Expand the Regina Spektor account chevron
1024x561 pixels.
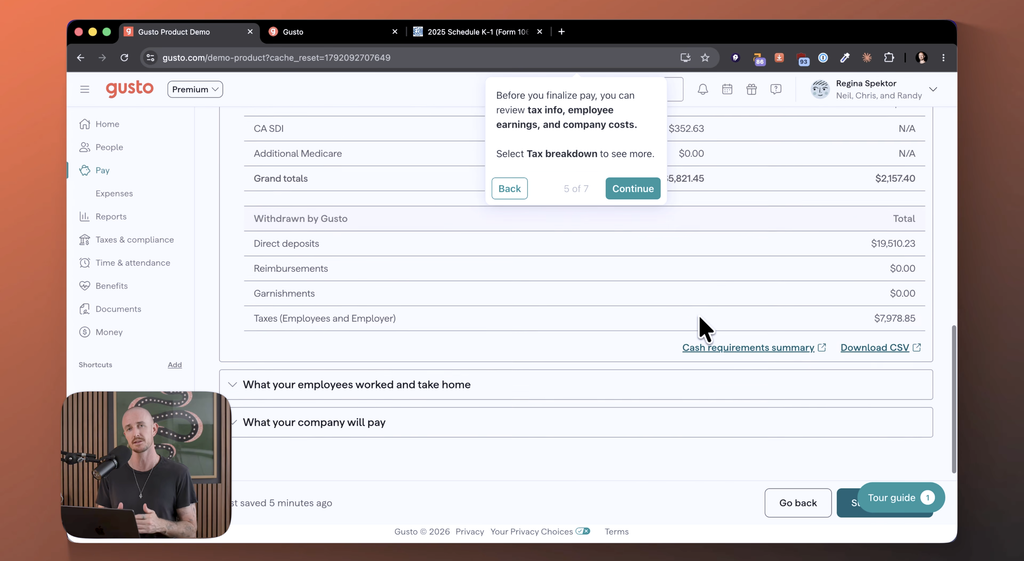(933, 89)
